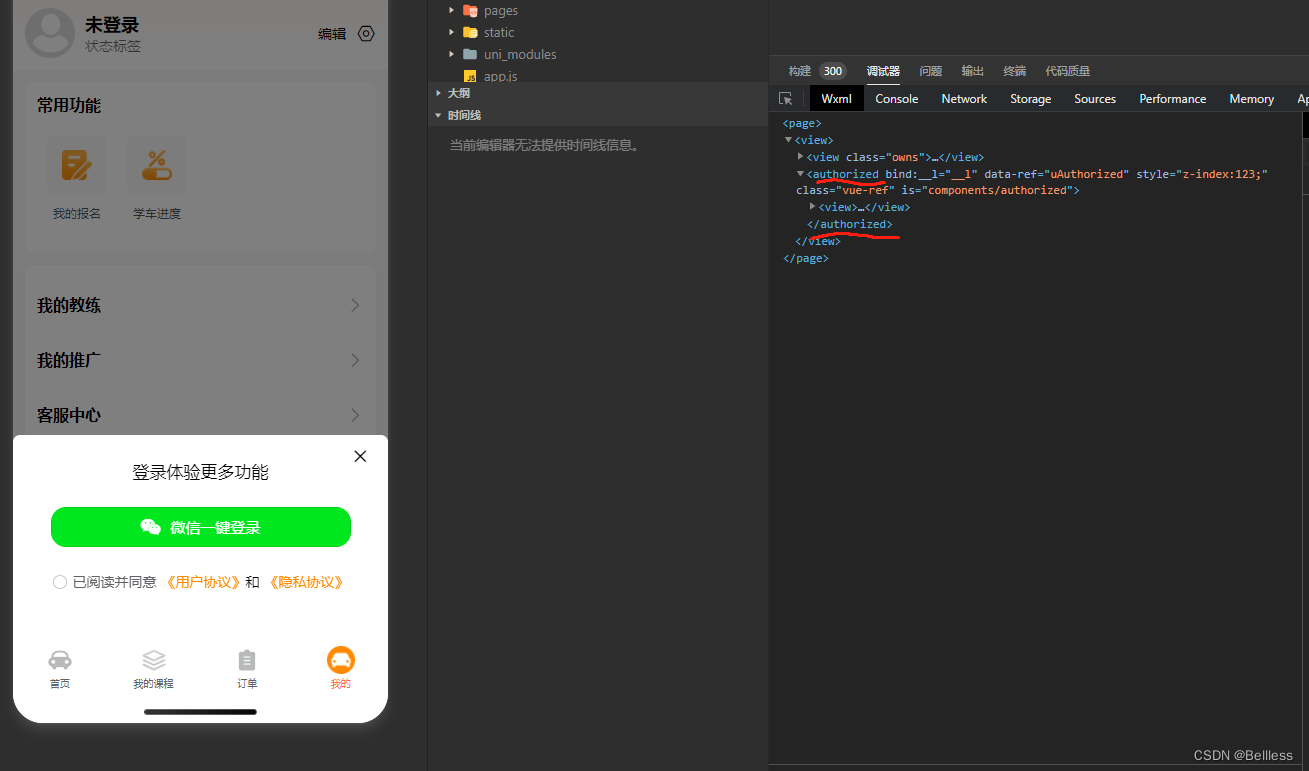Tap the 首页 tab bar icon

tap(60, 660)
